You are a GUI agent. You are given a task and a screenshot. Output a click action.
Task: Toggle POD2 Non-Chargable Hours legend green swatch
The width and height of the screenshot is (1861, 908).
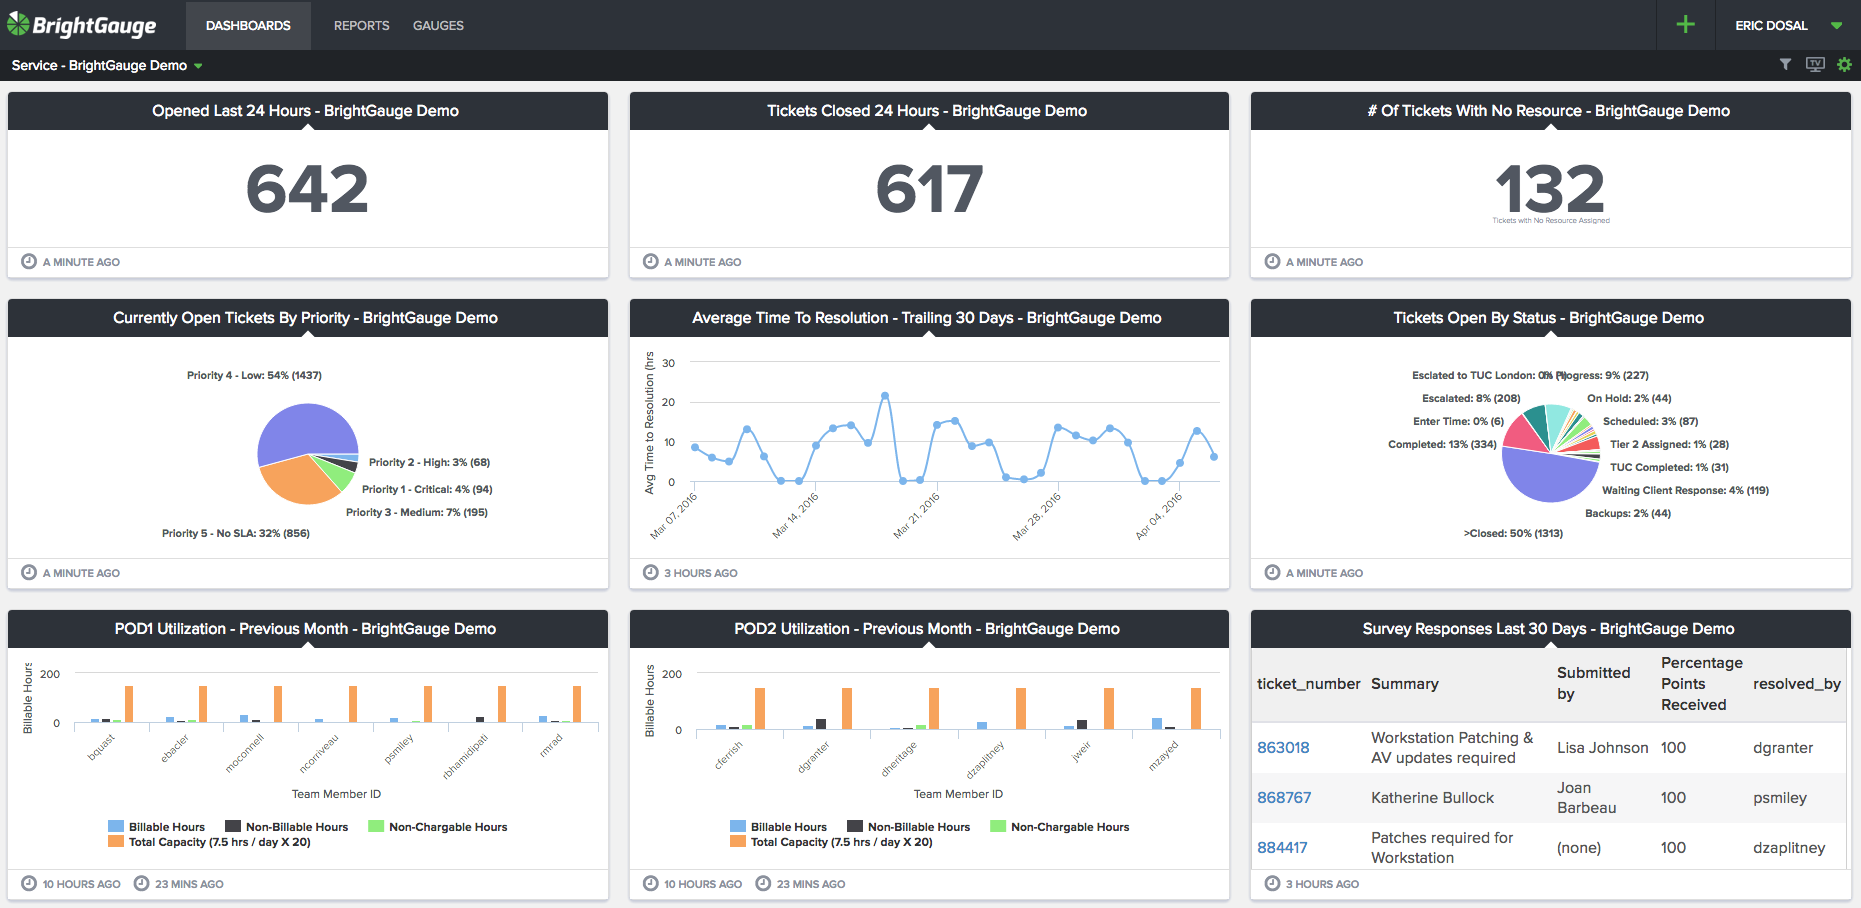click(x=998, y=827)
